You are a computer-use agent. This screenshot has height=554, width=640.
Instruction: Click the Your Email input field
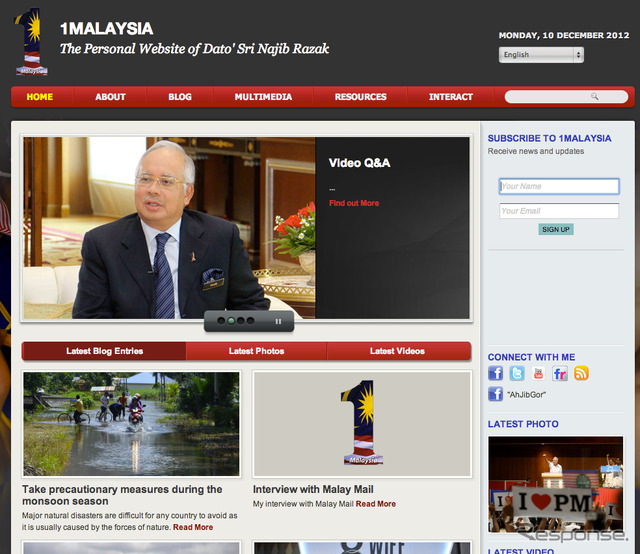(x=559, y=211)
